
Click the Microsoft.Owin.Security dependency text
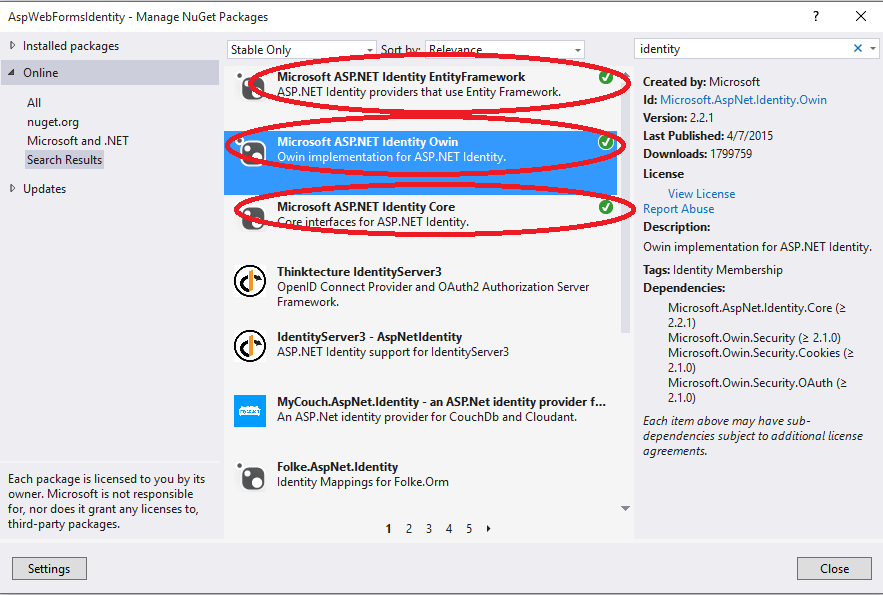[x=754, y=338]
